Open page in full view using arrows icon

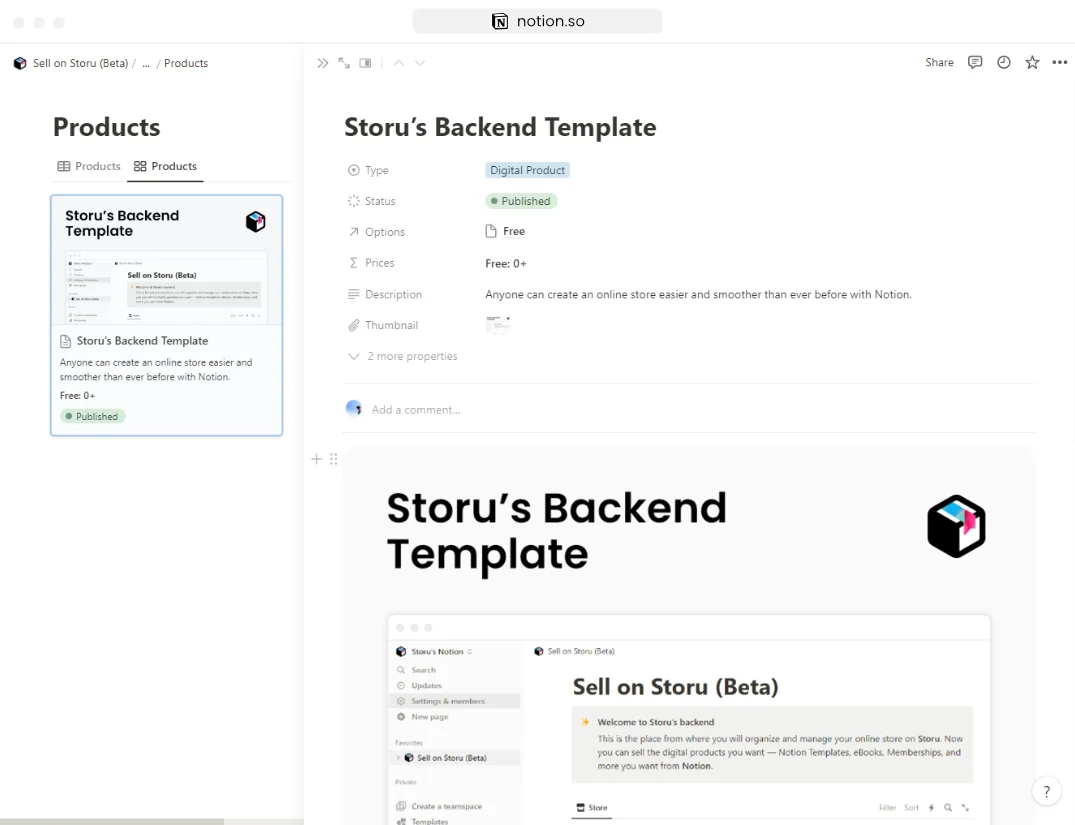tap(344, 63)
